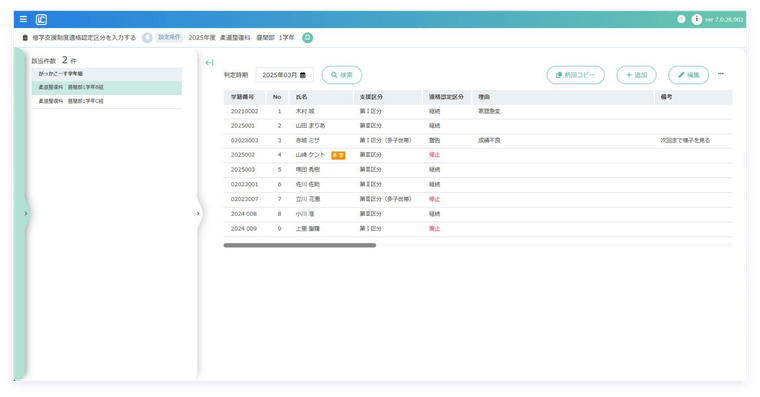Select student 上里 in row 9
This screenshot has width=760, height=397.
point(307,228)
